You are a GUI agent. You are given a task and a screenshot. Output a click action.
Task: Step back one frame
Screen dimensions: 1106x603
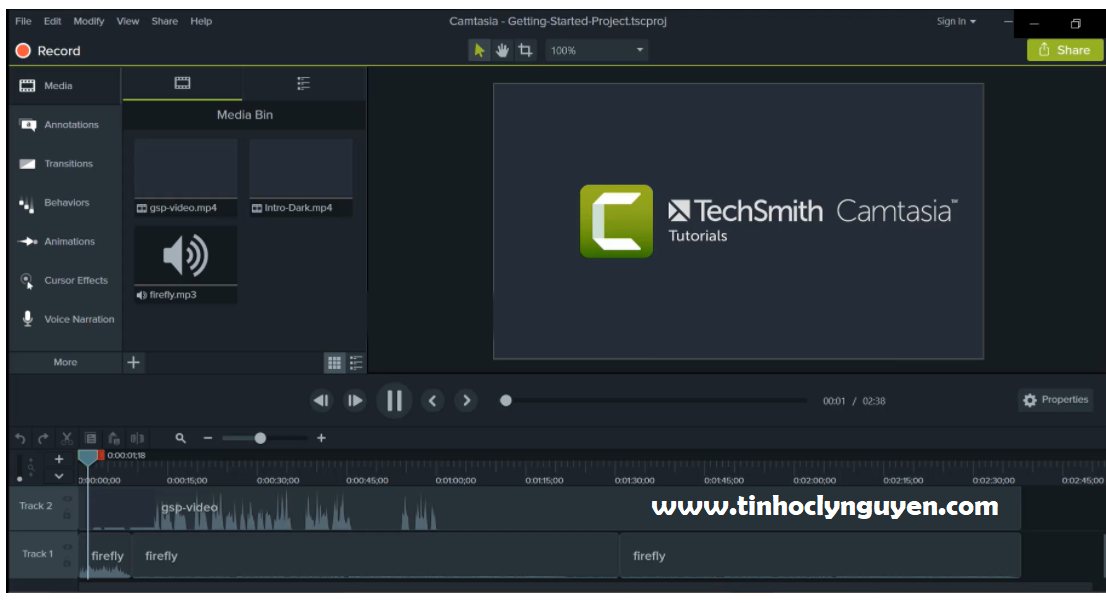tap(322, 401)
